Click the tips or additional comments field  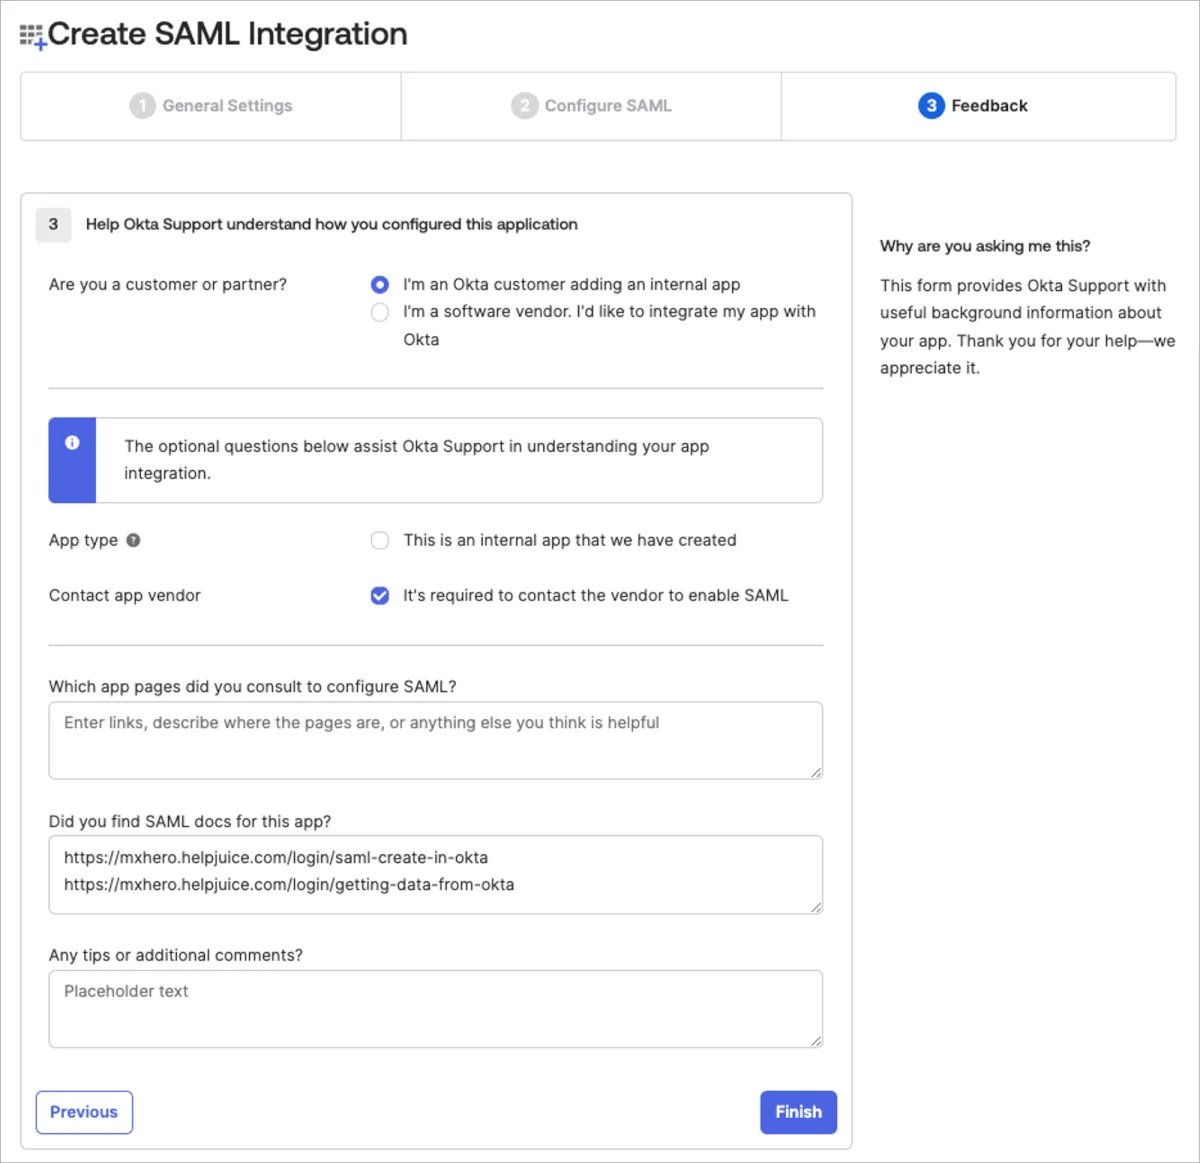435,1009
